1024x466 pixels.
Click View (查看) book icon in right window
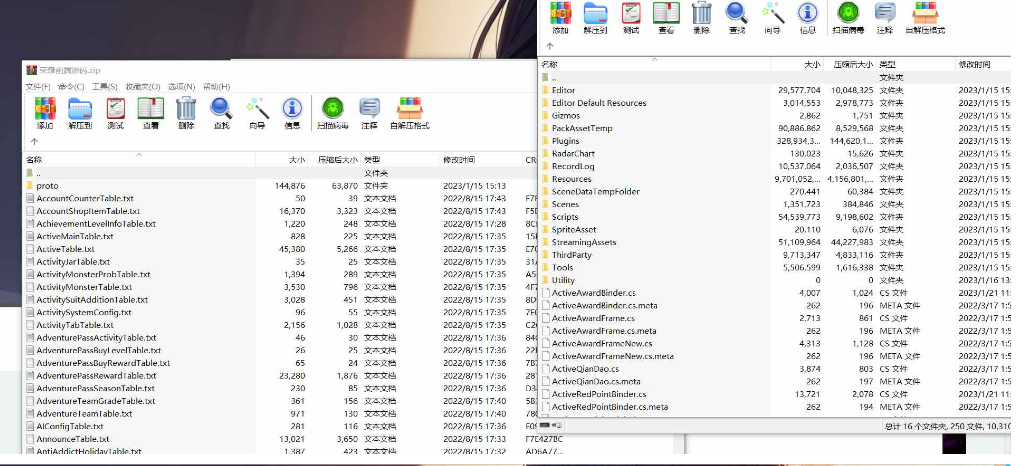[x=666, y=16]
